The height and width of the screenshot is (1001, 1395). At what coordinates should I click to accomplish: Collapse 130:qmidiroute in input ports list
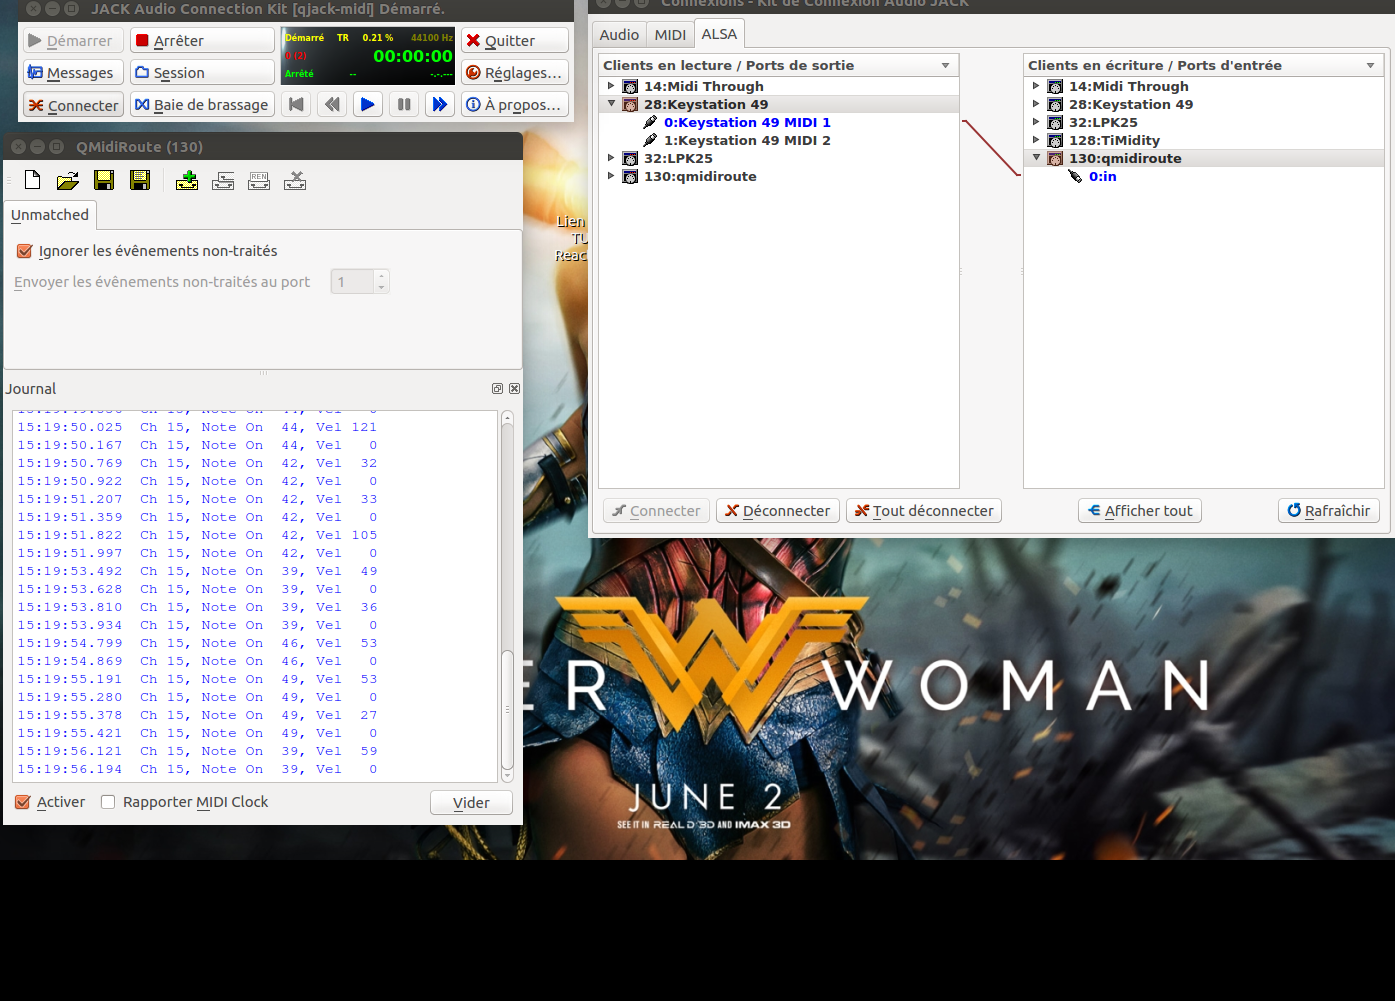pos(1036,158)
